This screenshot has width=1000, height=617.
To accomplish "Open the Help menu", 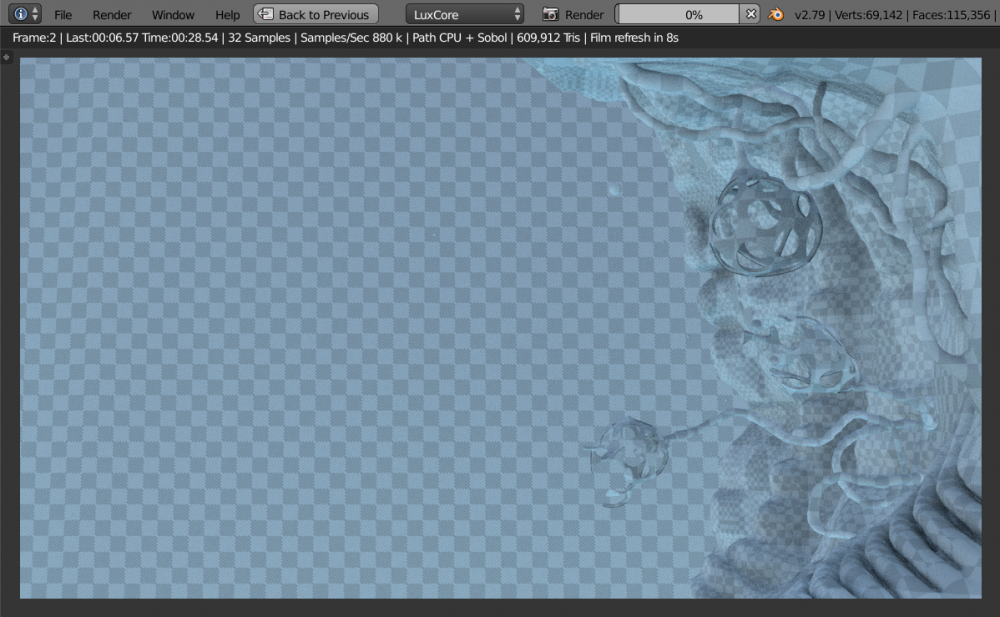I will tap(227, 15).
